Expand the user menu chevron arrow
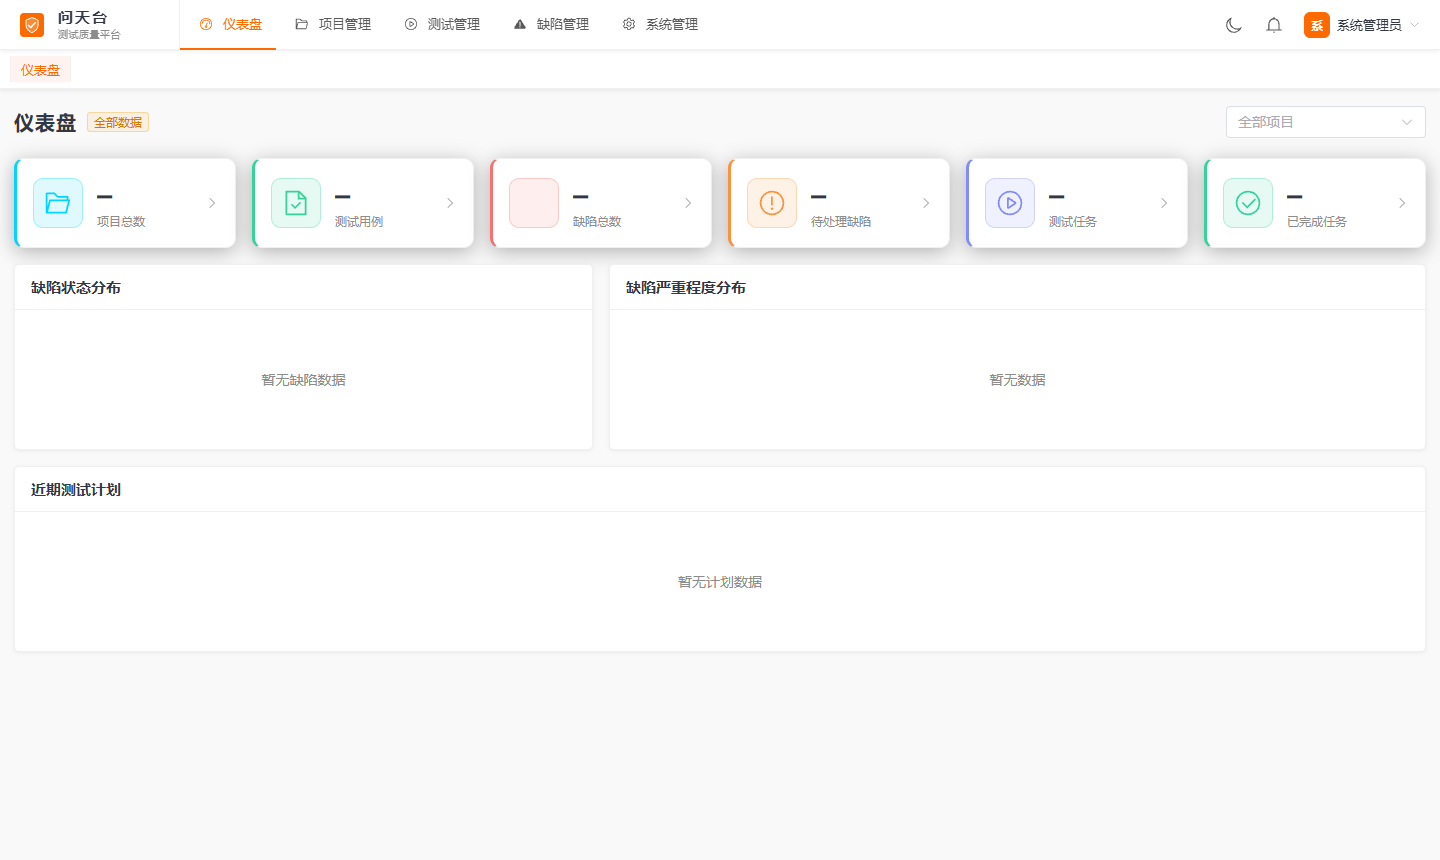 point(1414,25)
